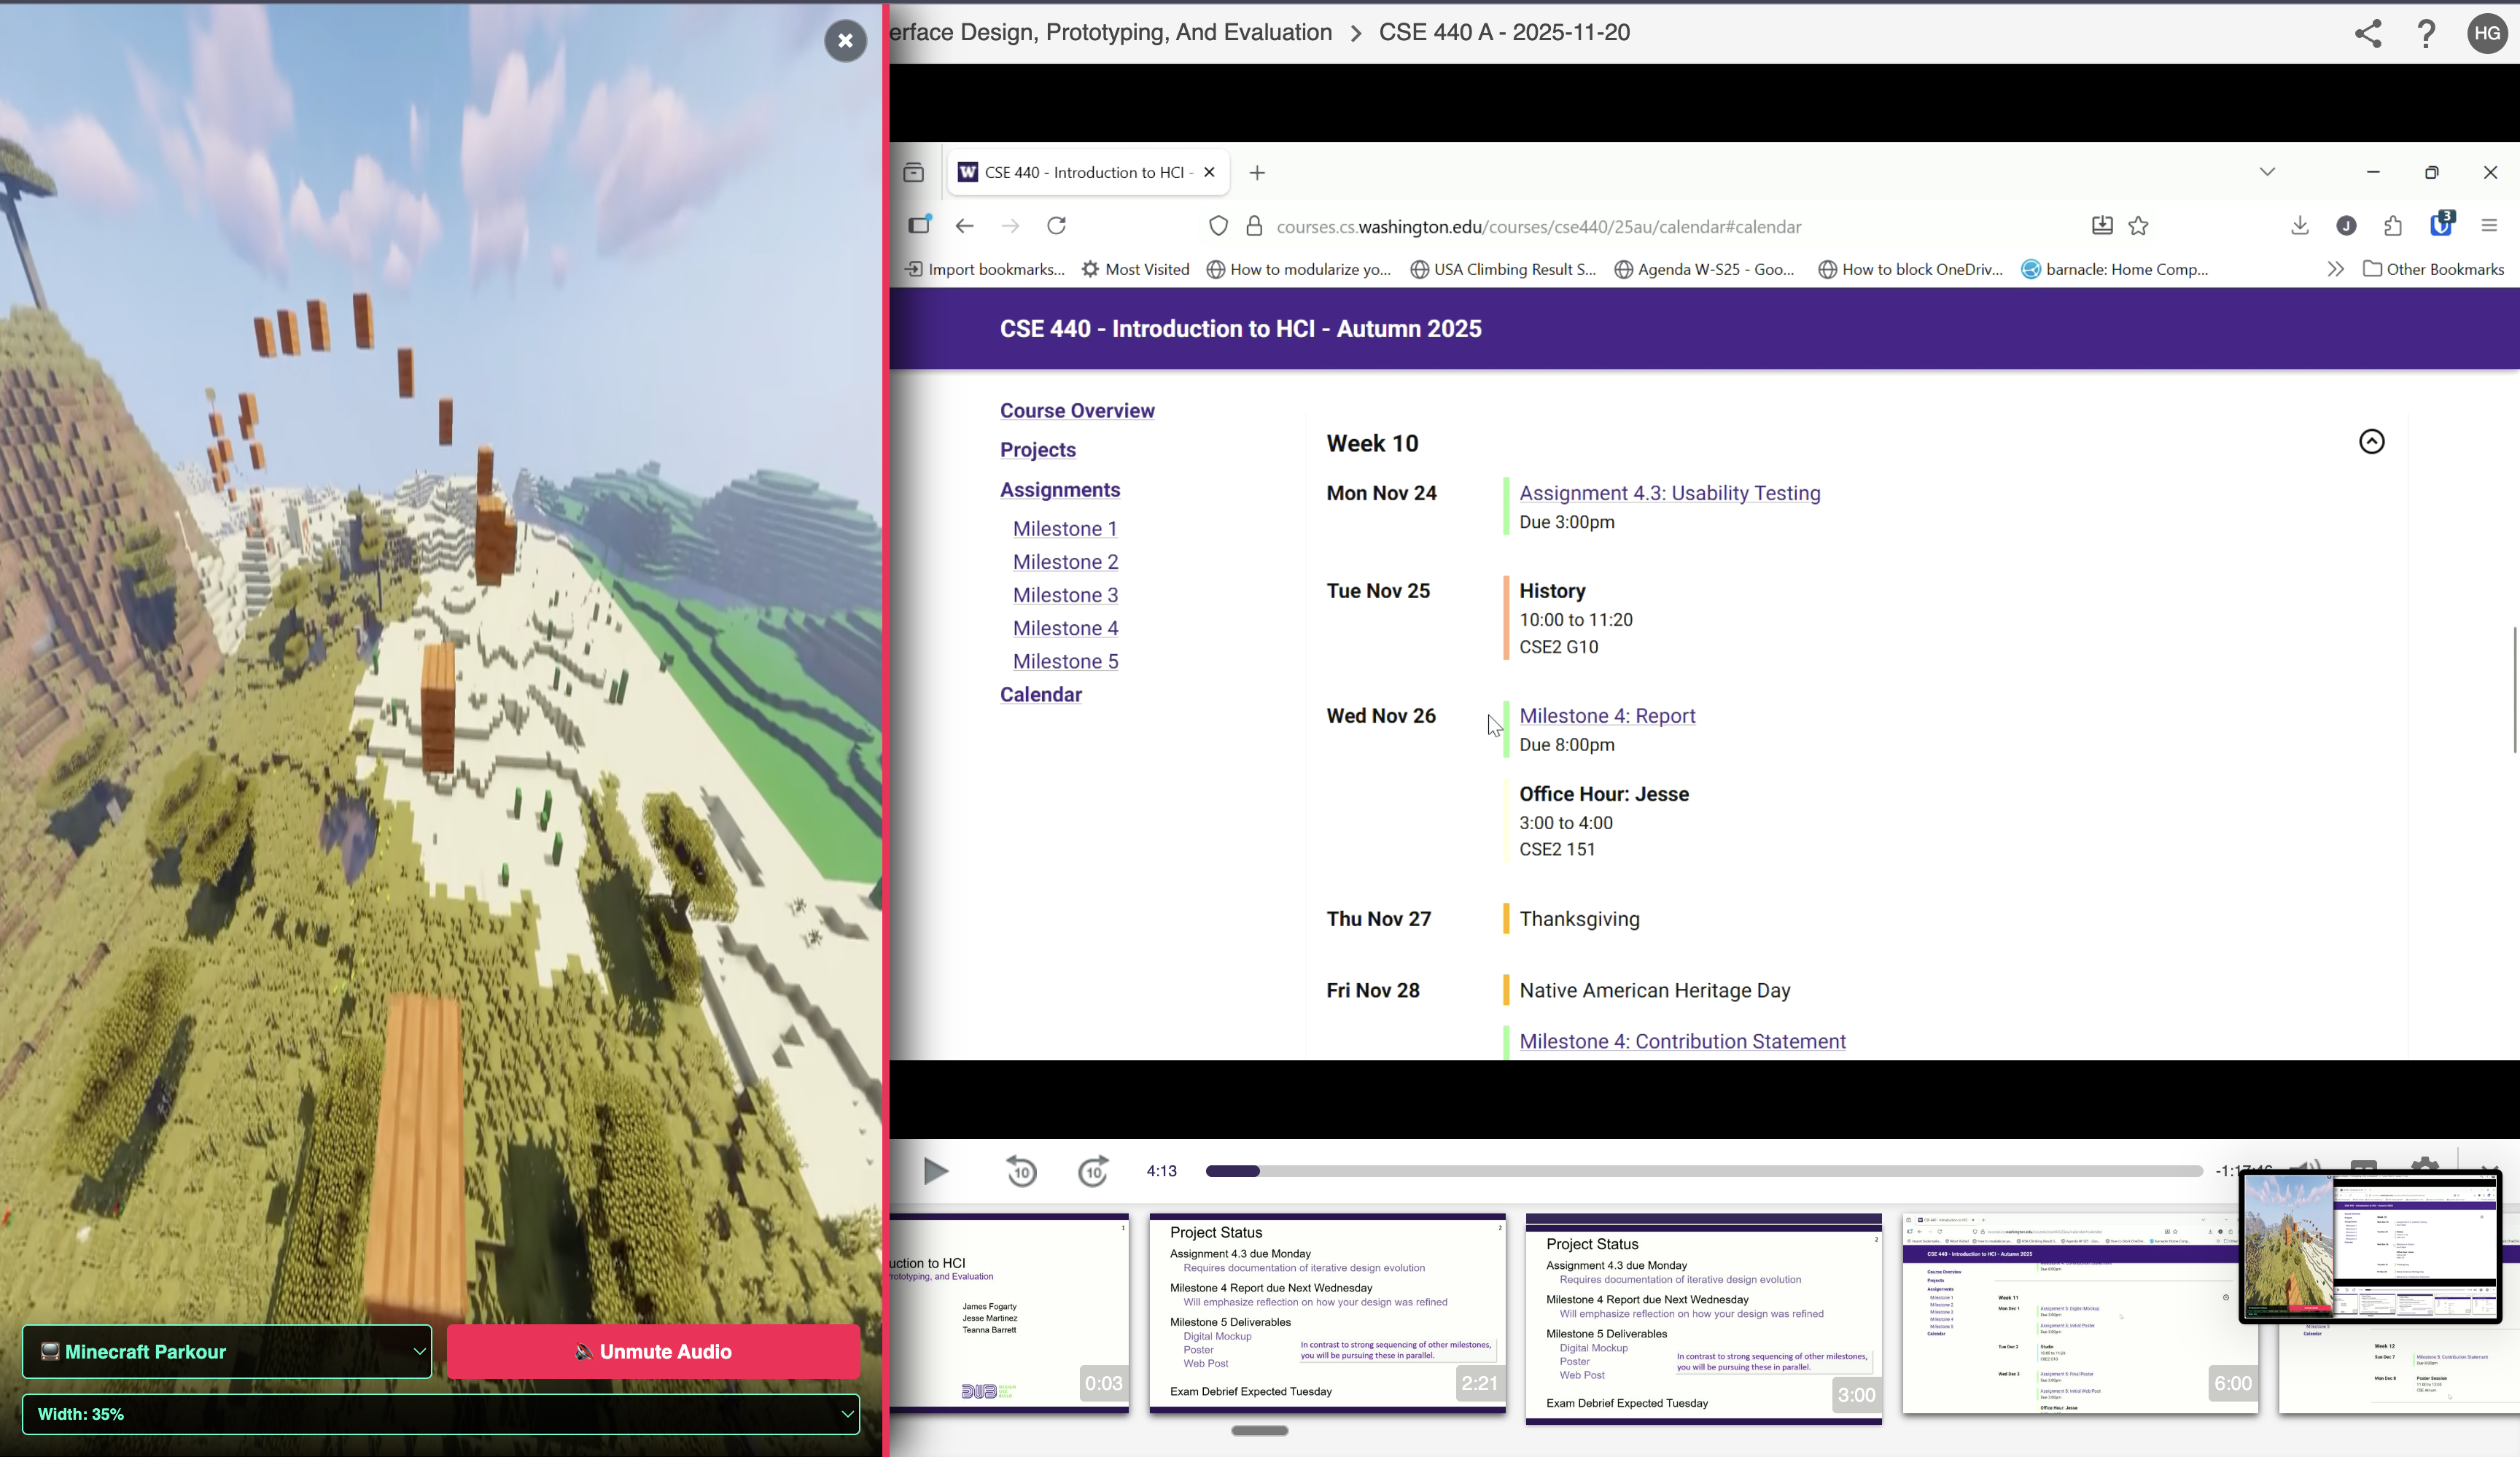Rewind video by 10 seconds
2520x1457 pixels.
1021,1171
